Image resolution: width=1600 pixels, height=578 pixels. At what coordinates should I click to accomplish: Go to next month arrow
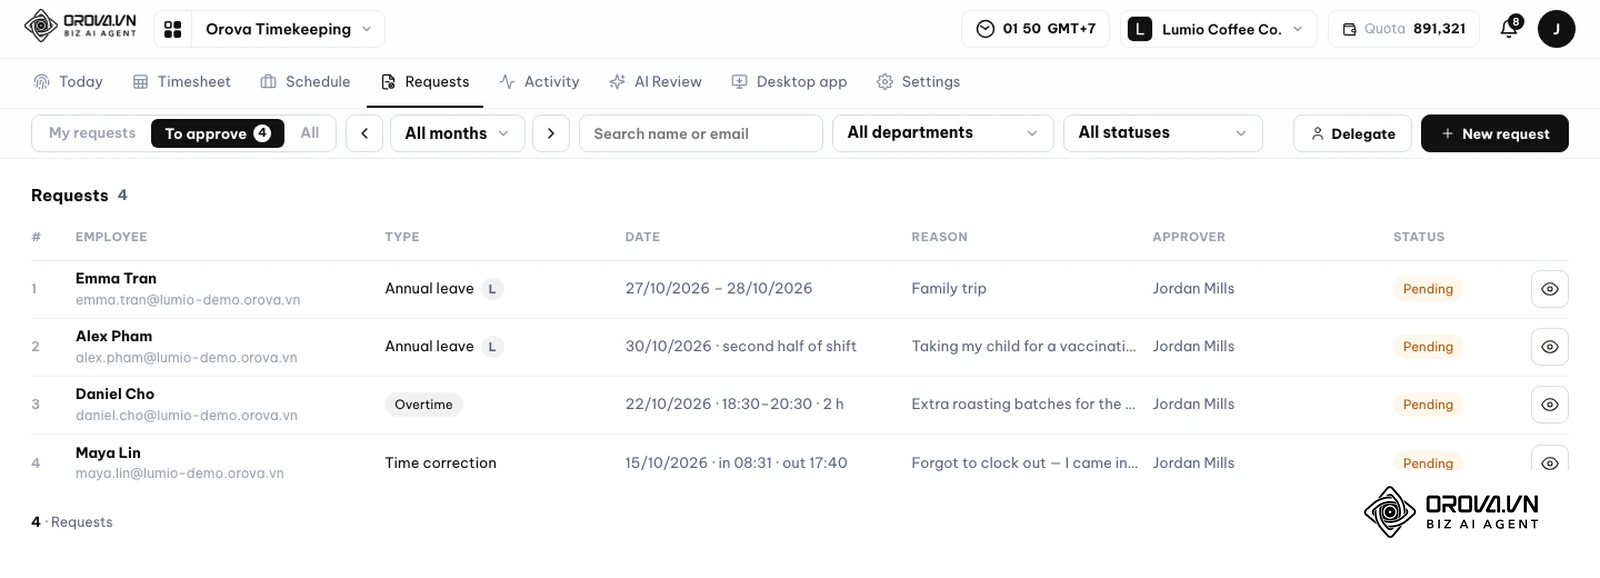[x=551, y=134]
